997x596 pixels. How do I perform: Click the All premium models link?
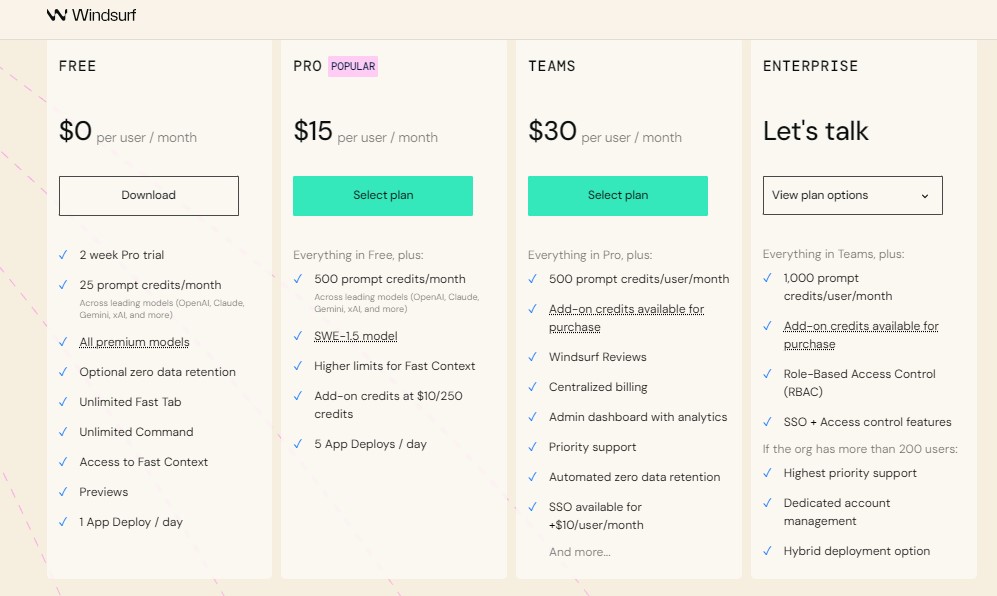click(134, 342)
